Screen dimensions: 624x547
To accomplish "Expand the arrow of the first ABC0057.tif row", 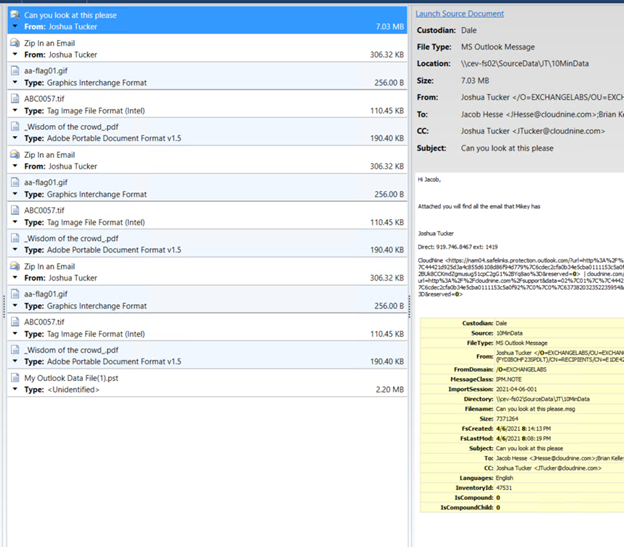I will pos(15,110).
